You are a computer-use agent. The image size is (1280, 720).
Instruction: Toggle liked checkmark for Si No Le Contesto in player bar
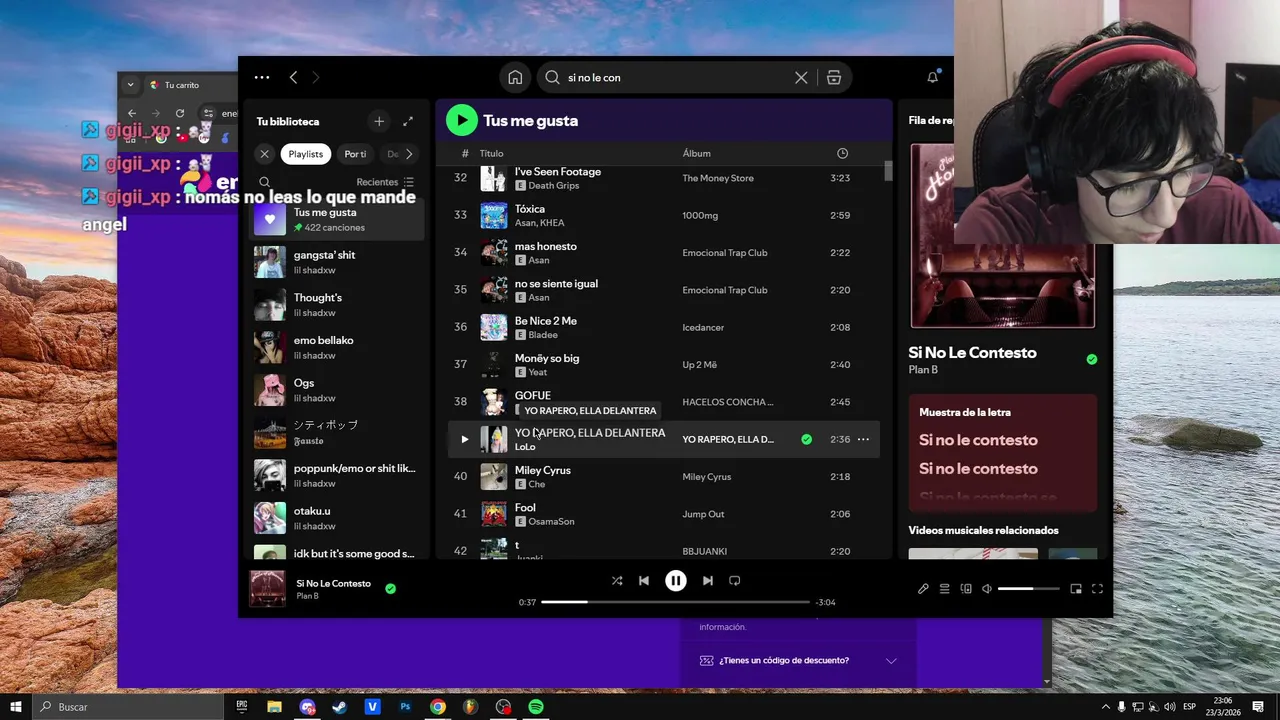coord(391,589)
